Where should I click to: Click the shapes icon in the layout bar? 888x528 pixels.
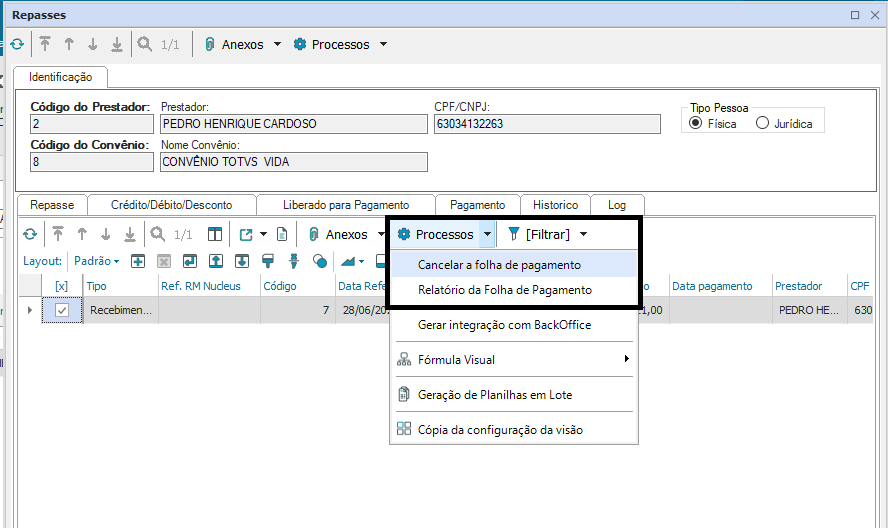320,261
